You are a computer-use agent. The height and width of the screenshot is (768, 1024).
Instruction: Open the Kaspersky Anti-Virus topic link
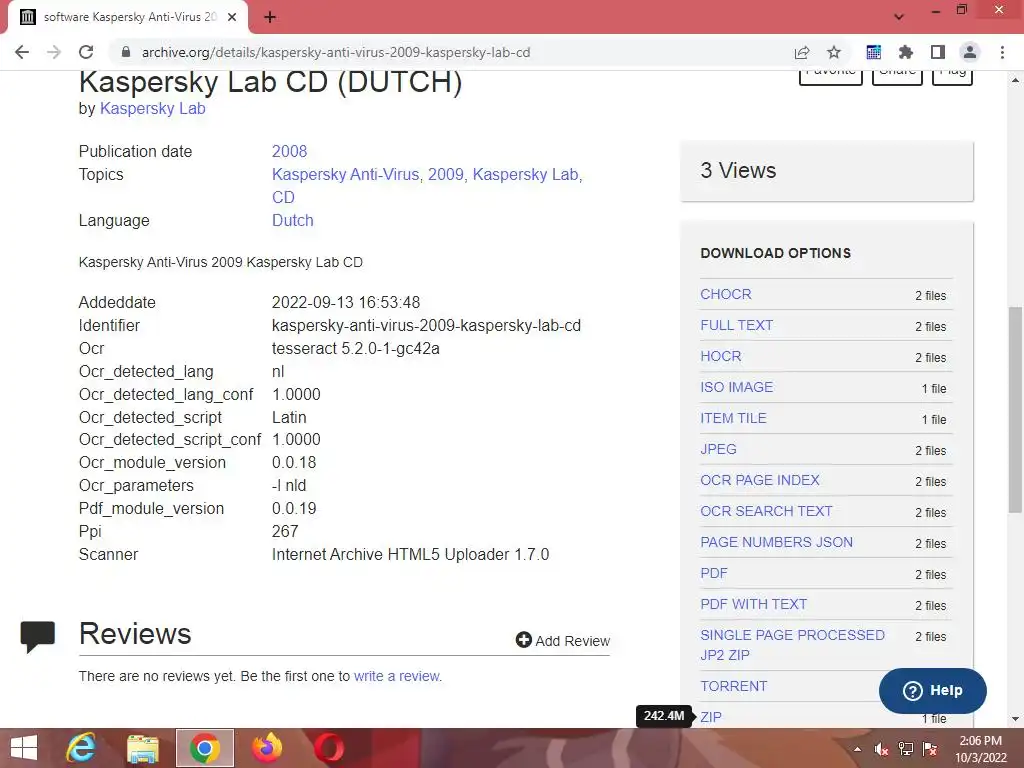pyautogui.click(x=345, y=174)
